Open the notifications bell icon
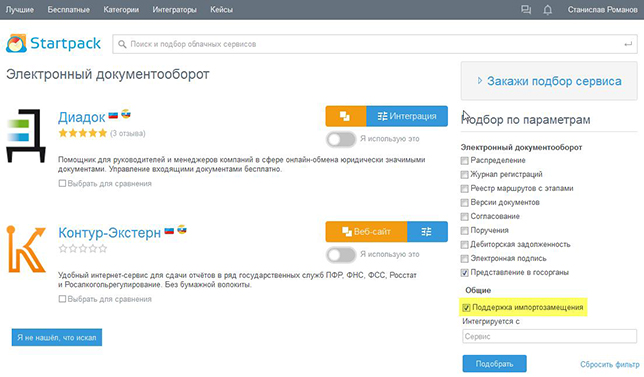The width and height of the screenshot is (644, 377). click(547, 10)
